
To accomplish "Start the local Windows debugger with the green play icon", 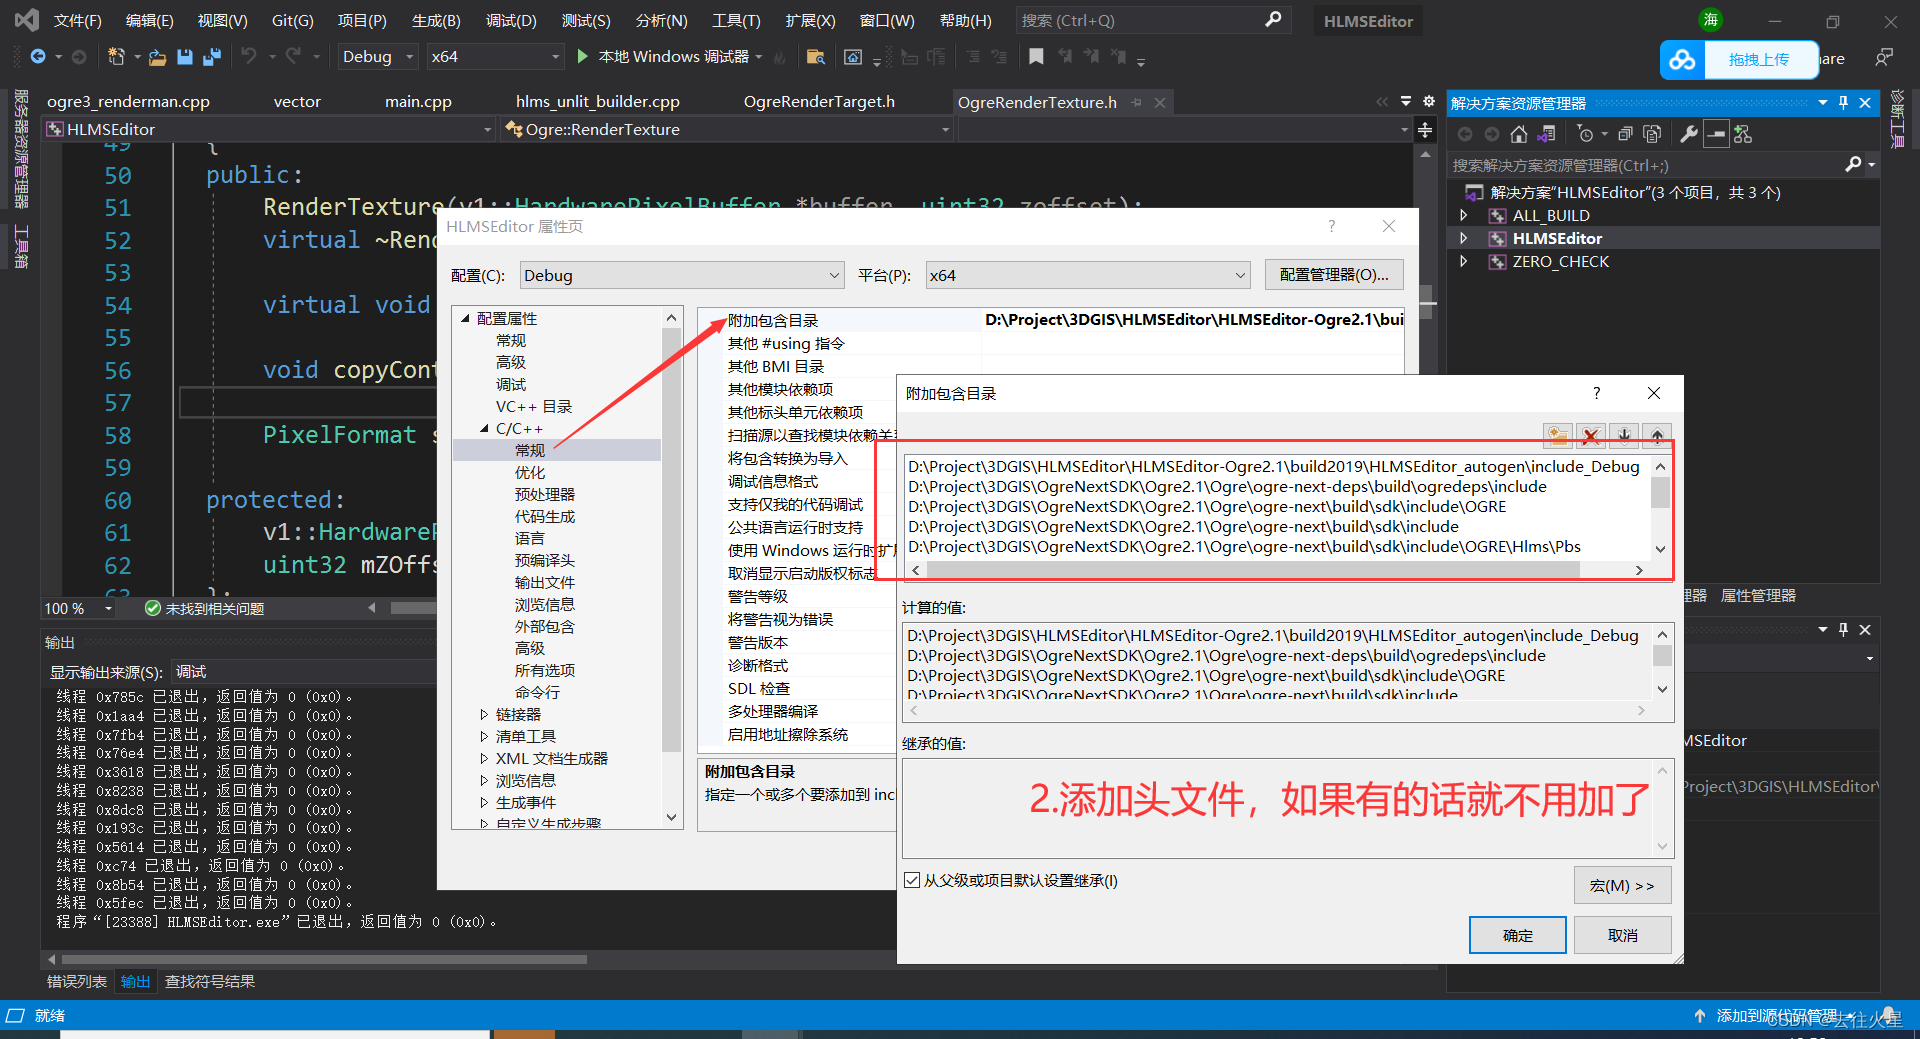I will click(582, 57).
